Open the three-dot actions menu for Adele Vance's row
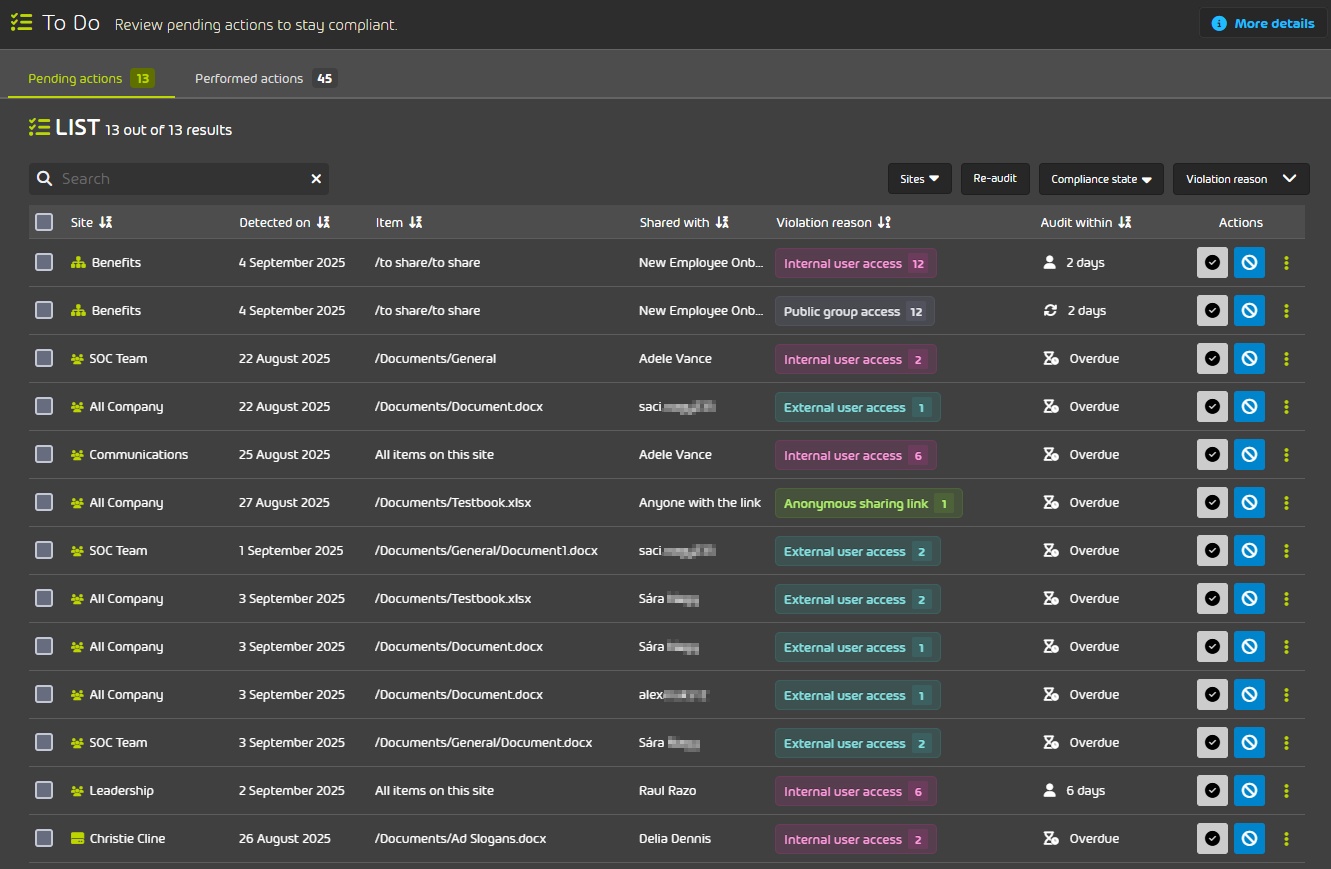Image resolution: width=1331 pixels, height=869 pixels. [1286, 358]
